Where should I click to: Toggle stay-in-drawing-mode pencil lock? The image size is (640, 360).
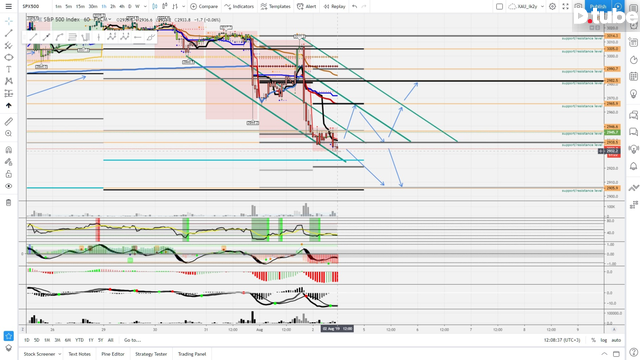[9, 162]
